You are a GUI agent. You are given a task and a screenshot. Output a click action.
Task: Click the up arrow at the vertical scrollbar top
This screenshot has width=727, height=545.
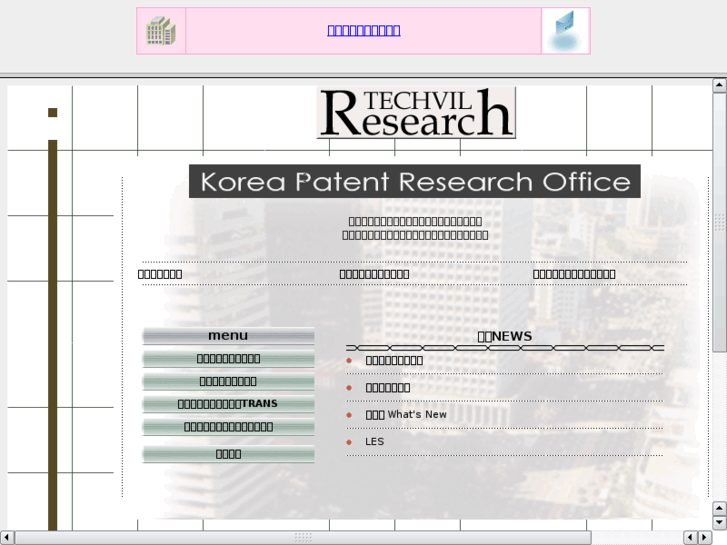(719, 85)
